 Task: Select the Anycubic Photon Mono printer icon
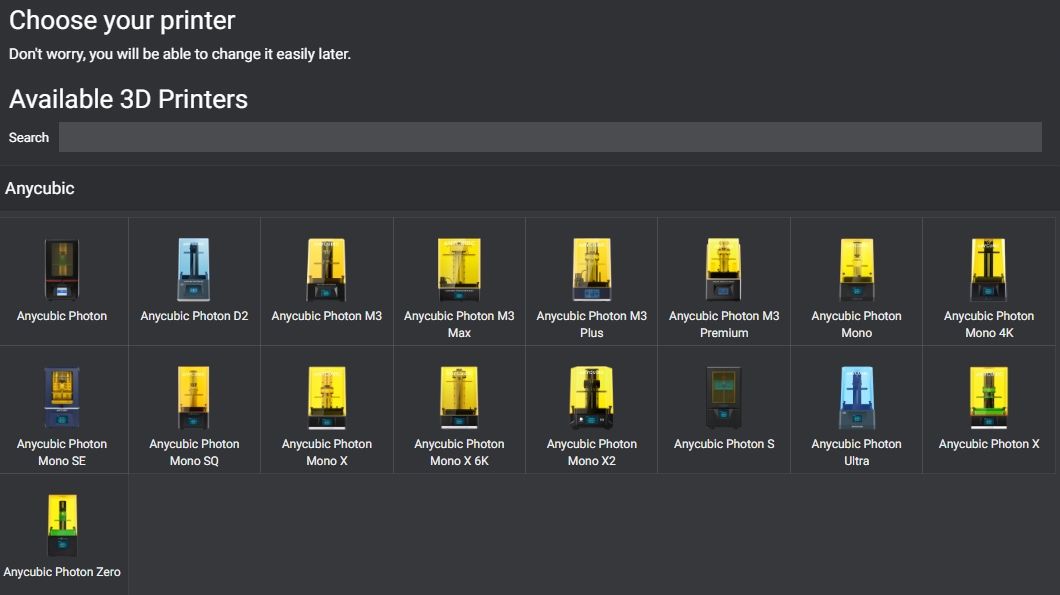pyautogui.click(x=856, y=269)
